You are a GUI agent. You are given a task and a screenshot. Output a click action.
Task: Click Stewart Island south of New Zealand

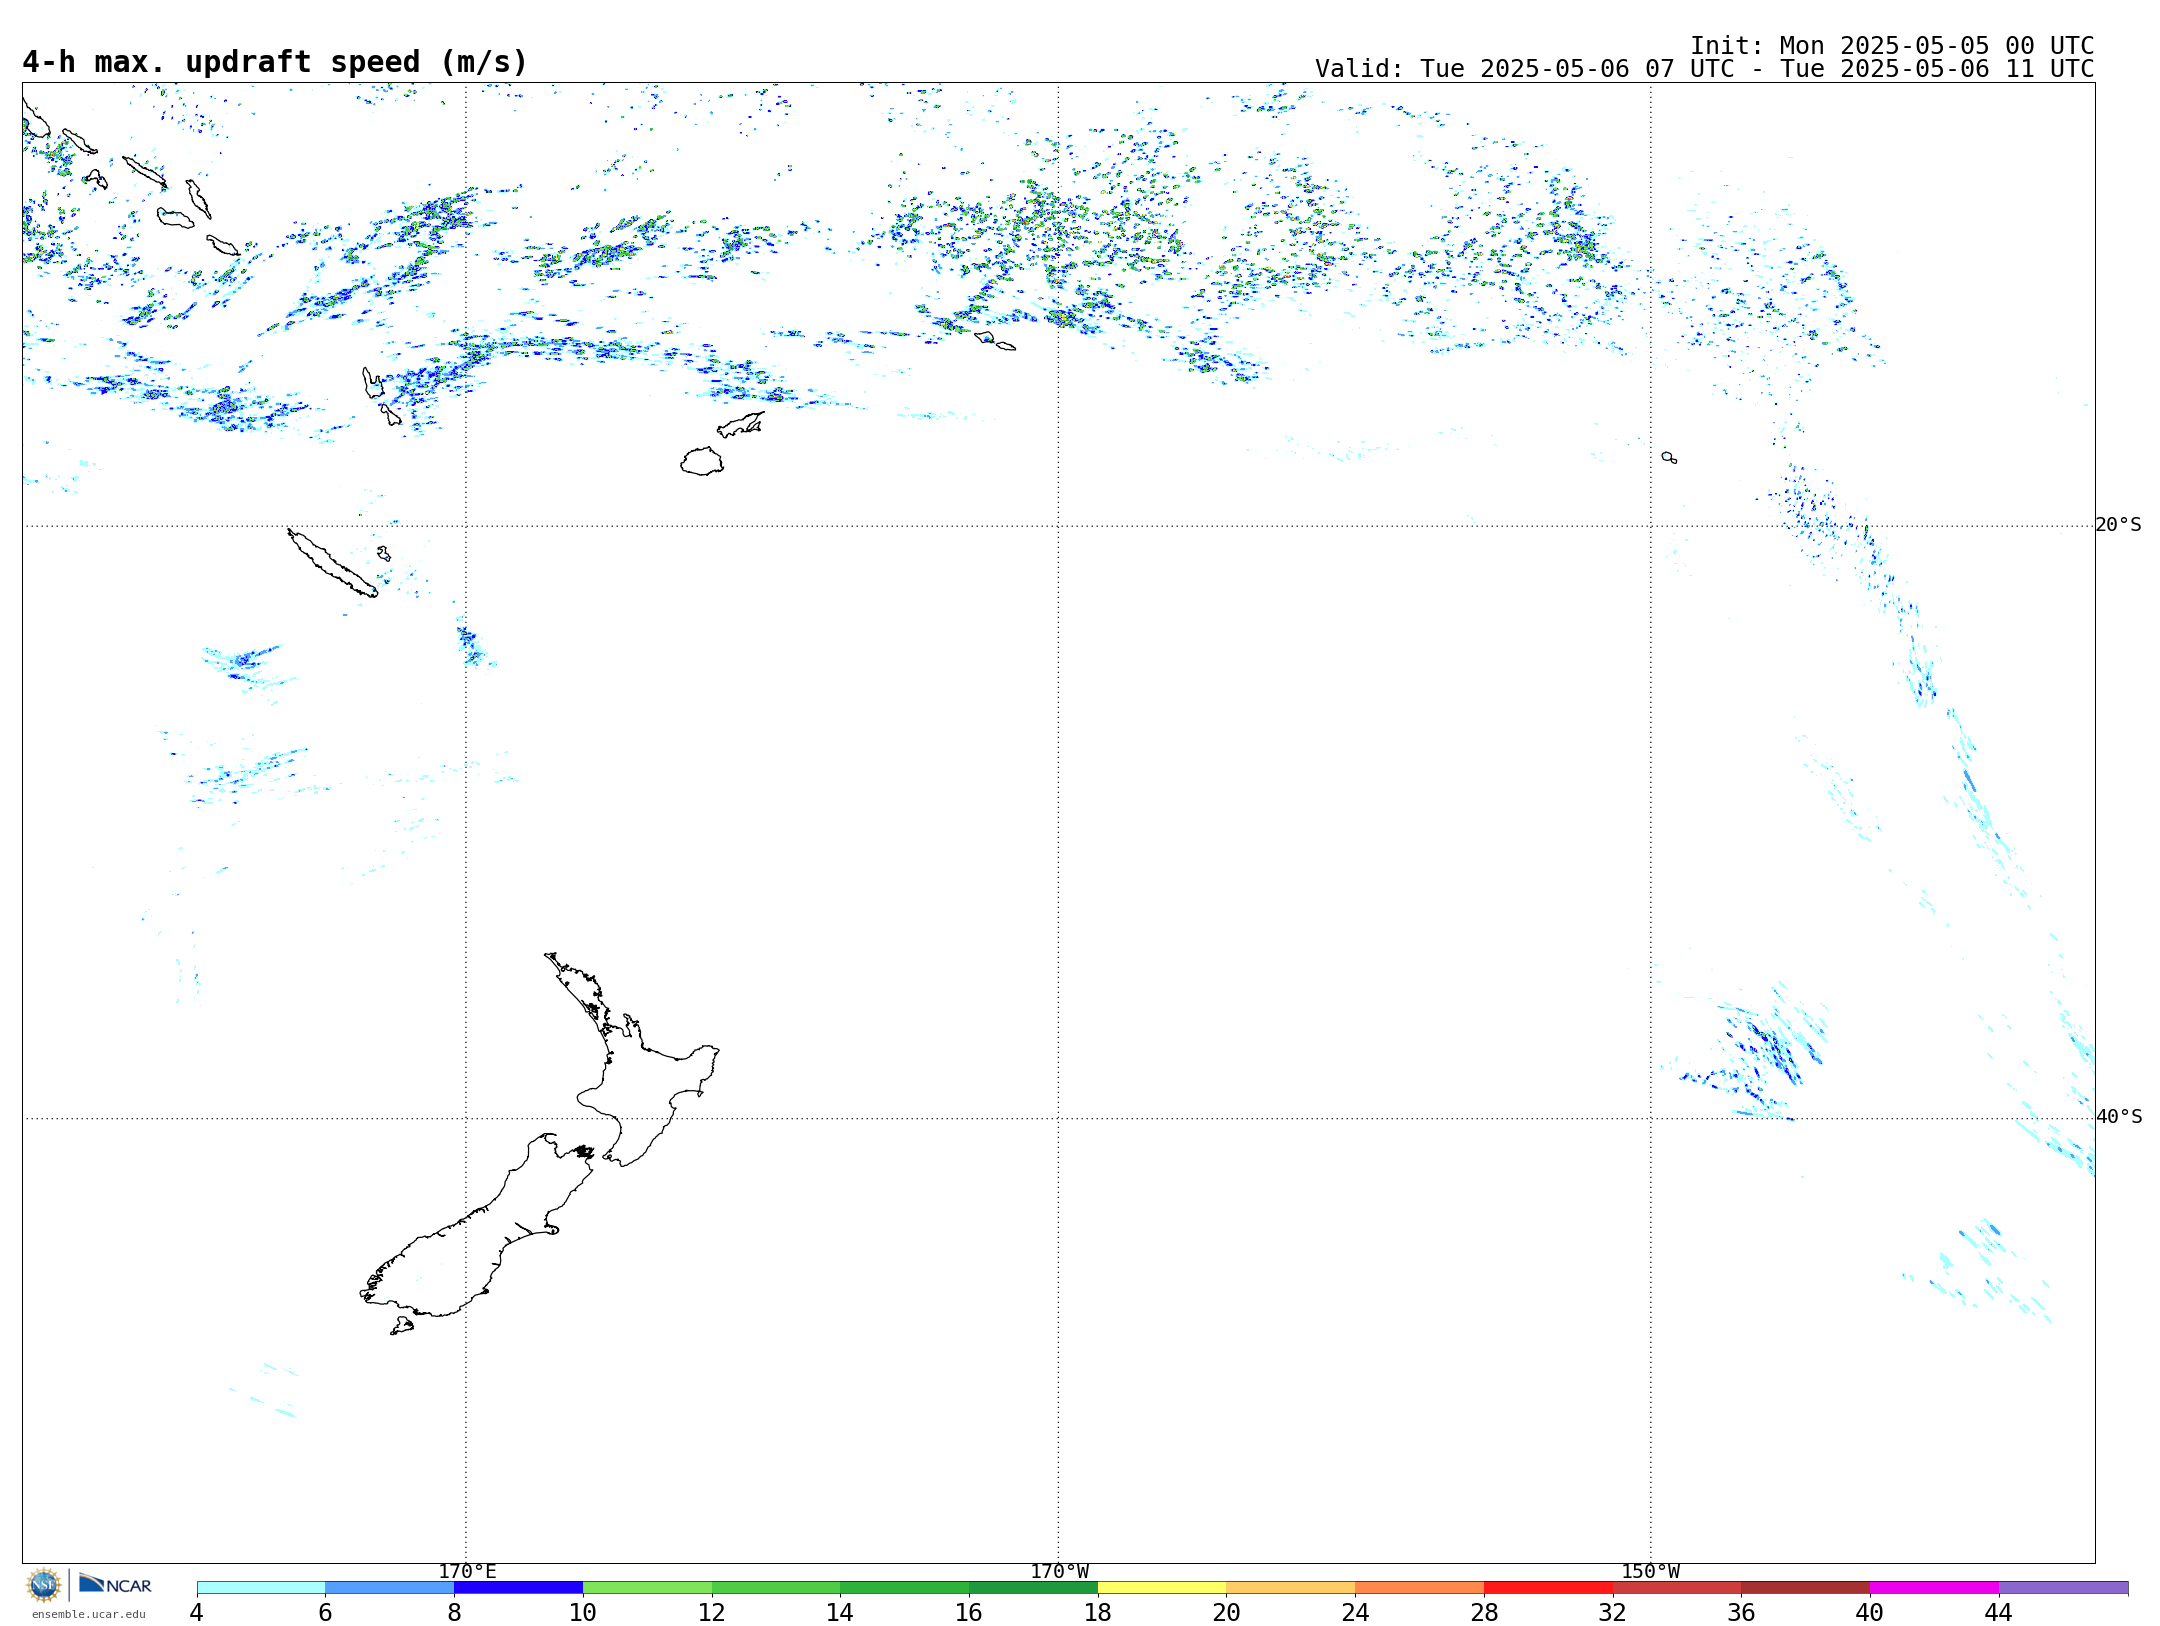click(x=402, y=1326)
